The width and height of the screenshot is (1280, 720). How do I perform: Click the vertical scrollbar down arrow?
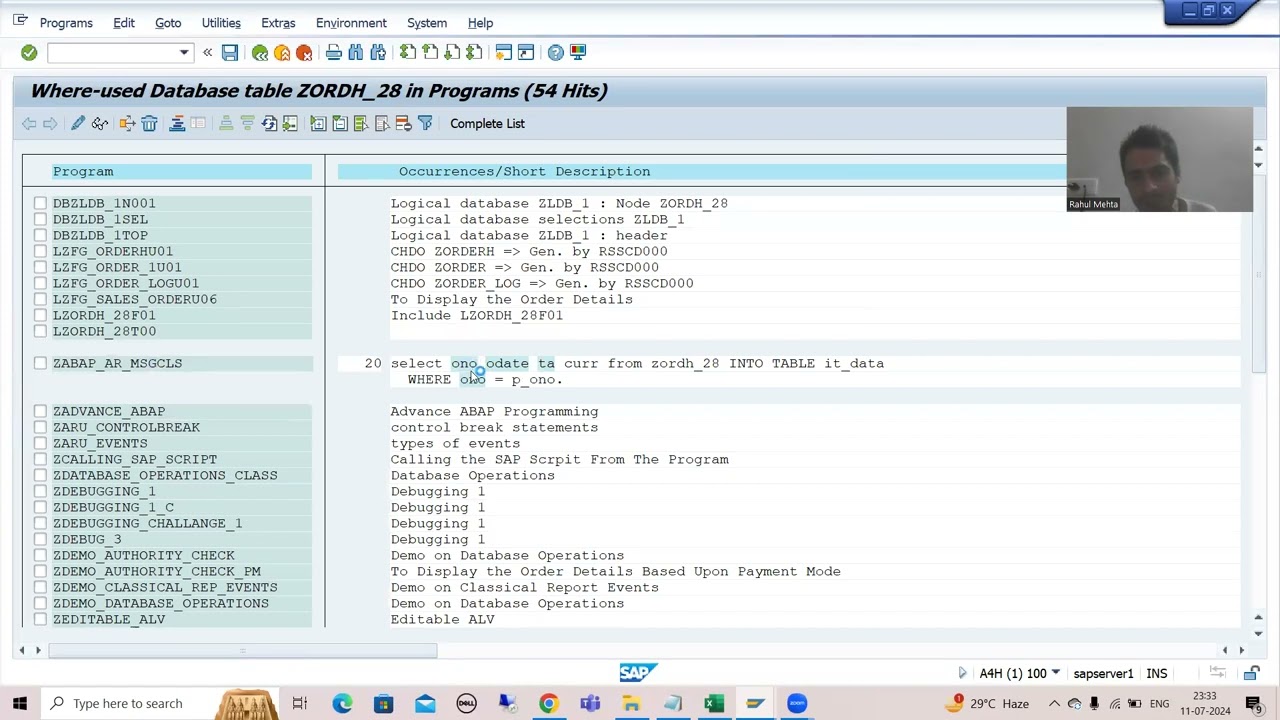(x=1258, y=633)
